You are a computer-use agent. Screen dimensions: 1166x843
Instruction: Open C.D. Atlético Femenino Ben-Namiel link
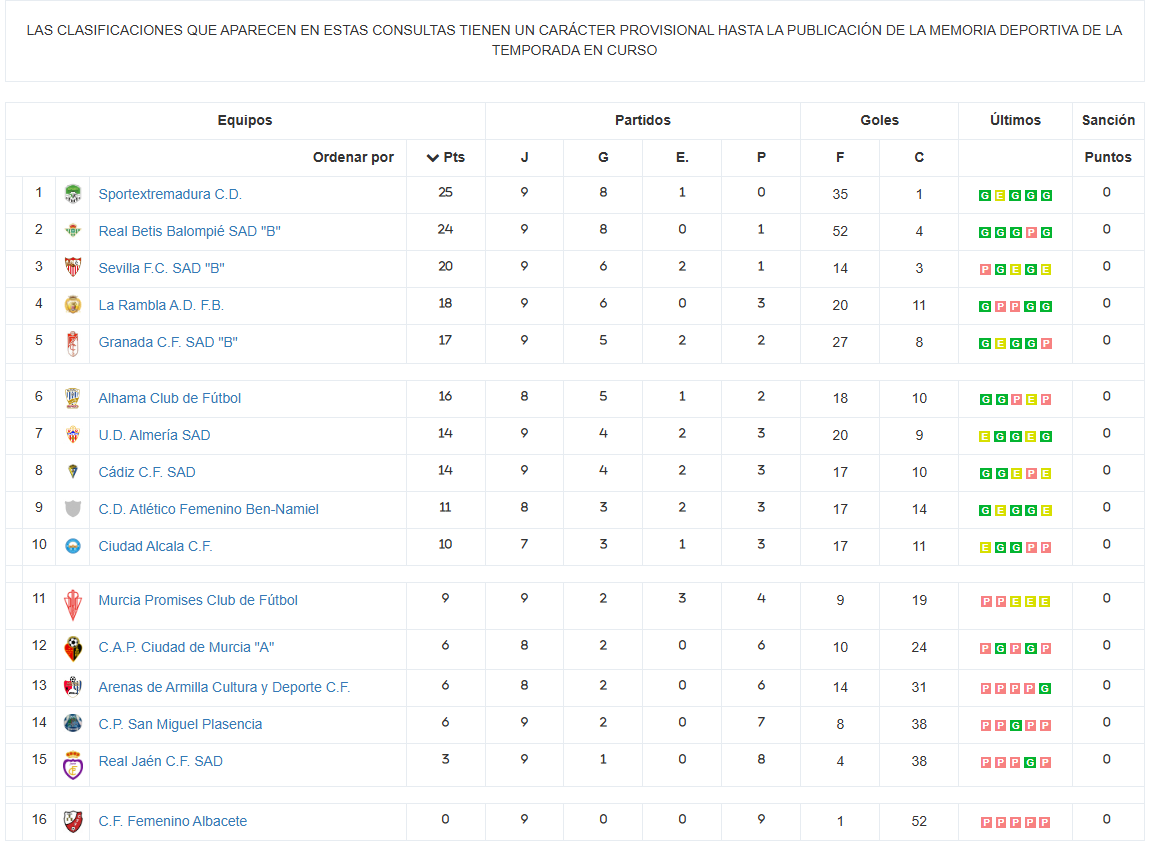point(209,509)
